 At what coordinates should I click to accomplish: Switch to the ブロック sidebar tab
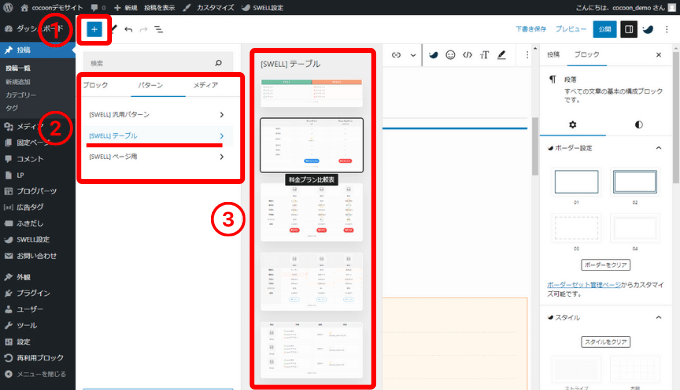[587, 55]
